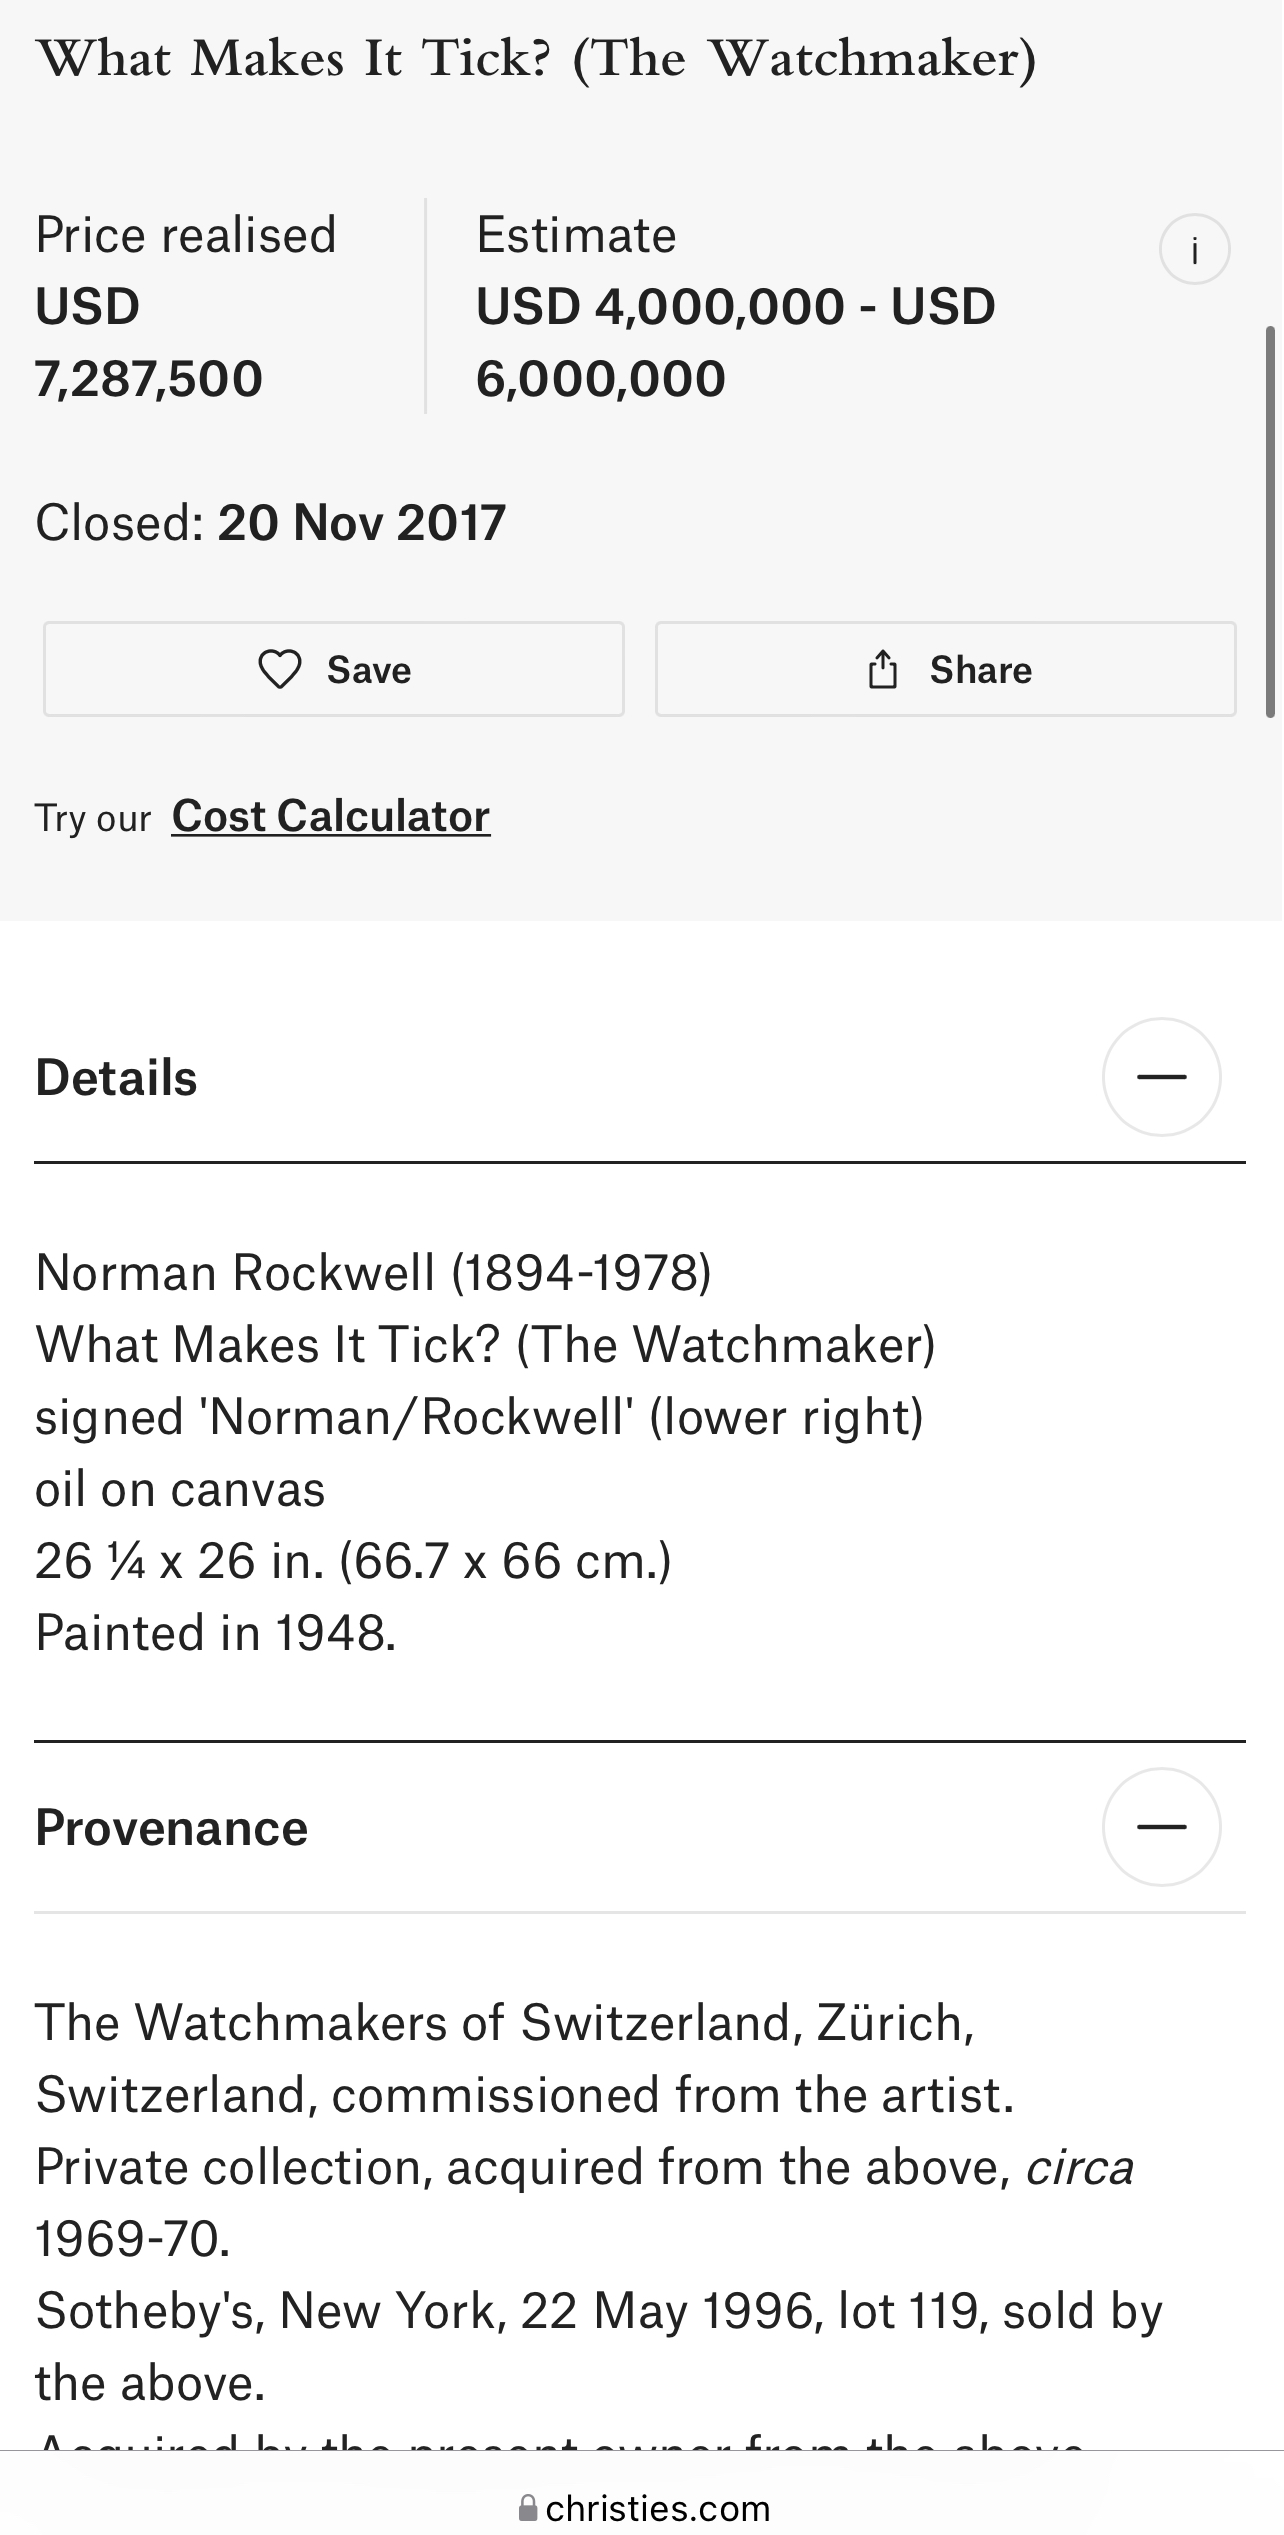
Task: Click the vertical scrollbar on the right edge
Action: pos(1270,520)
